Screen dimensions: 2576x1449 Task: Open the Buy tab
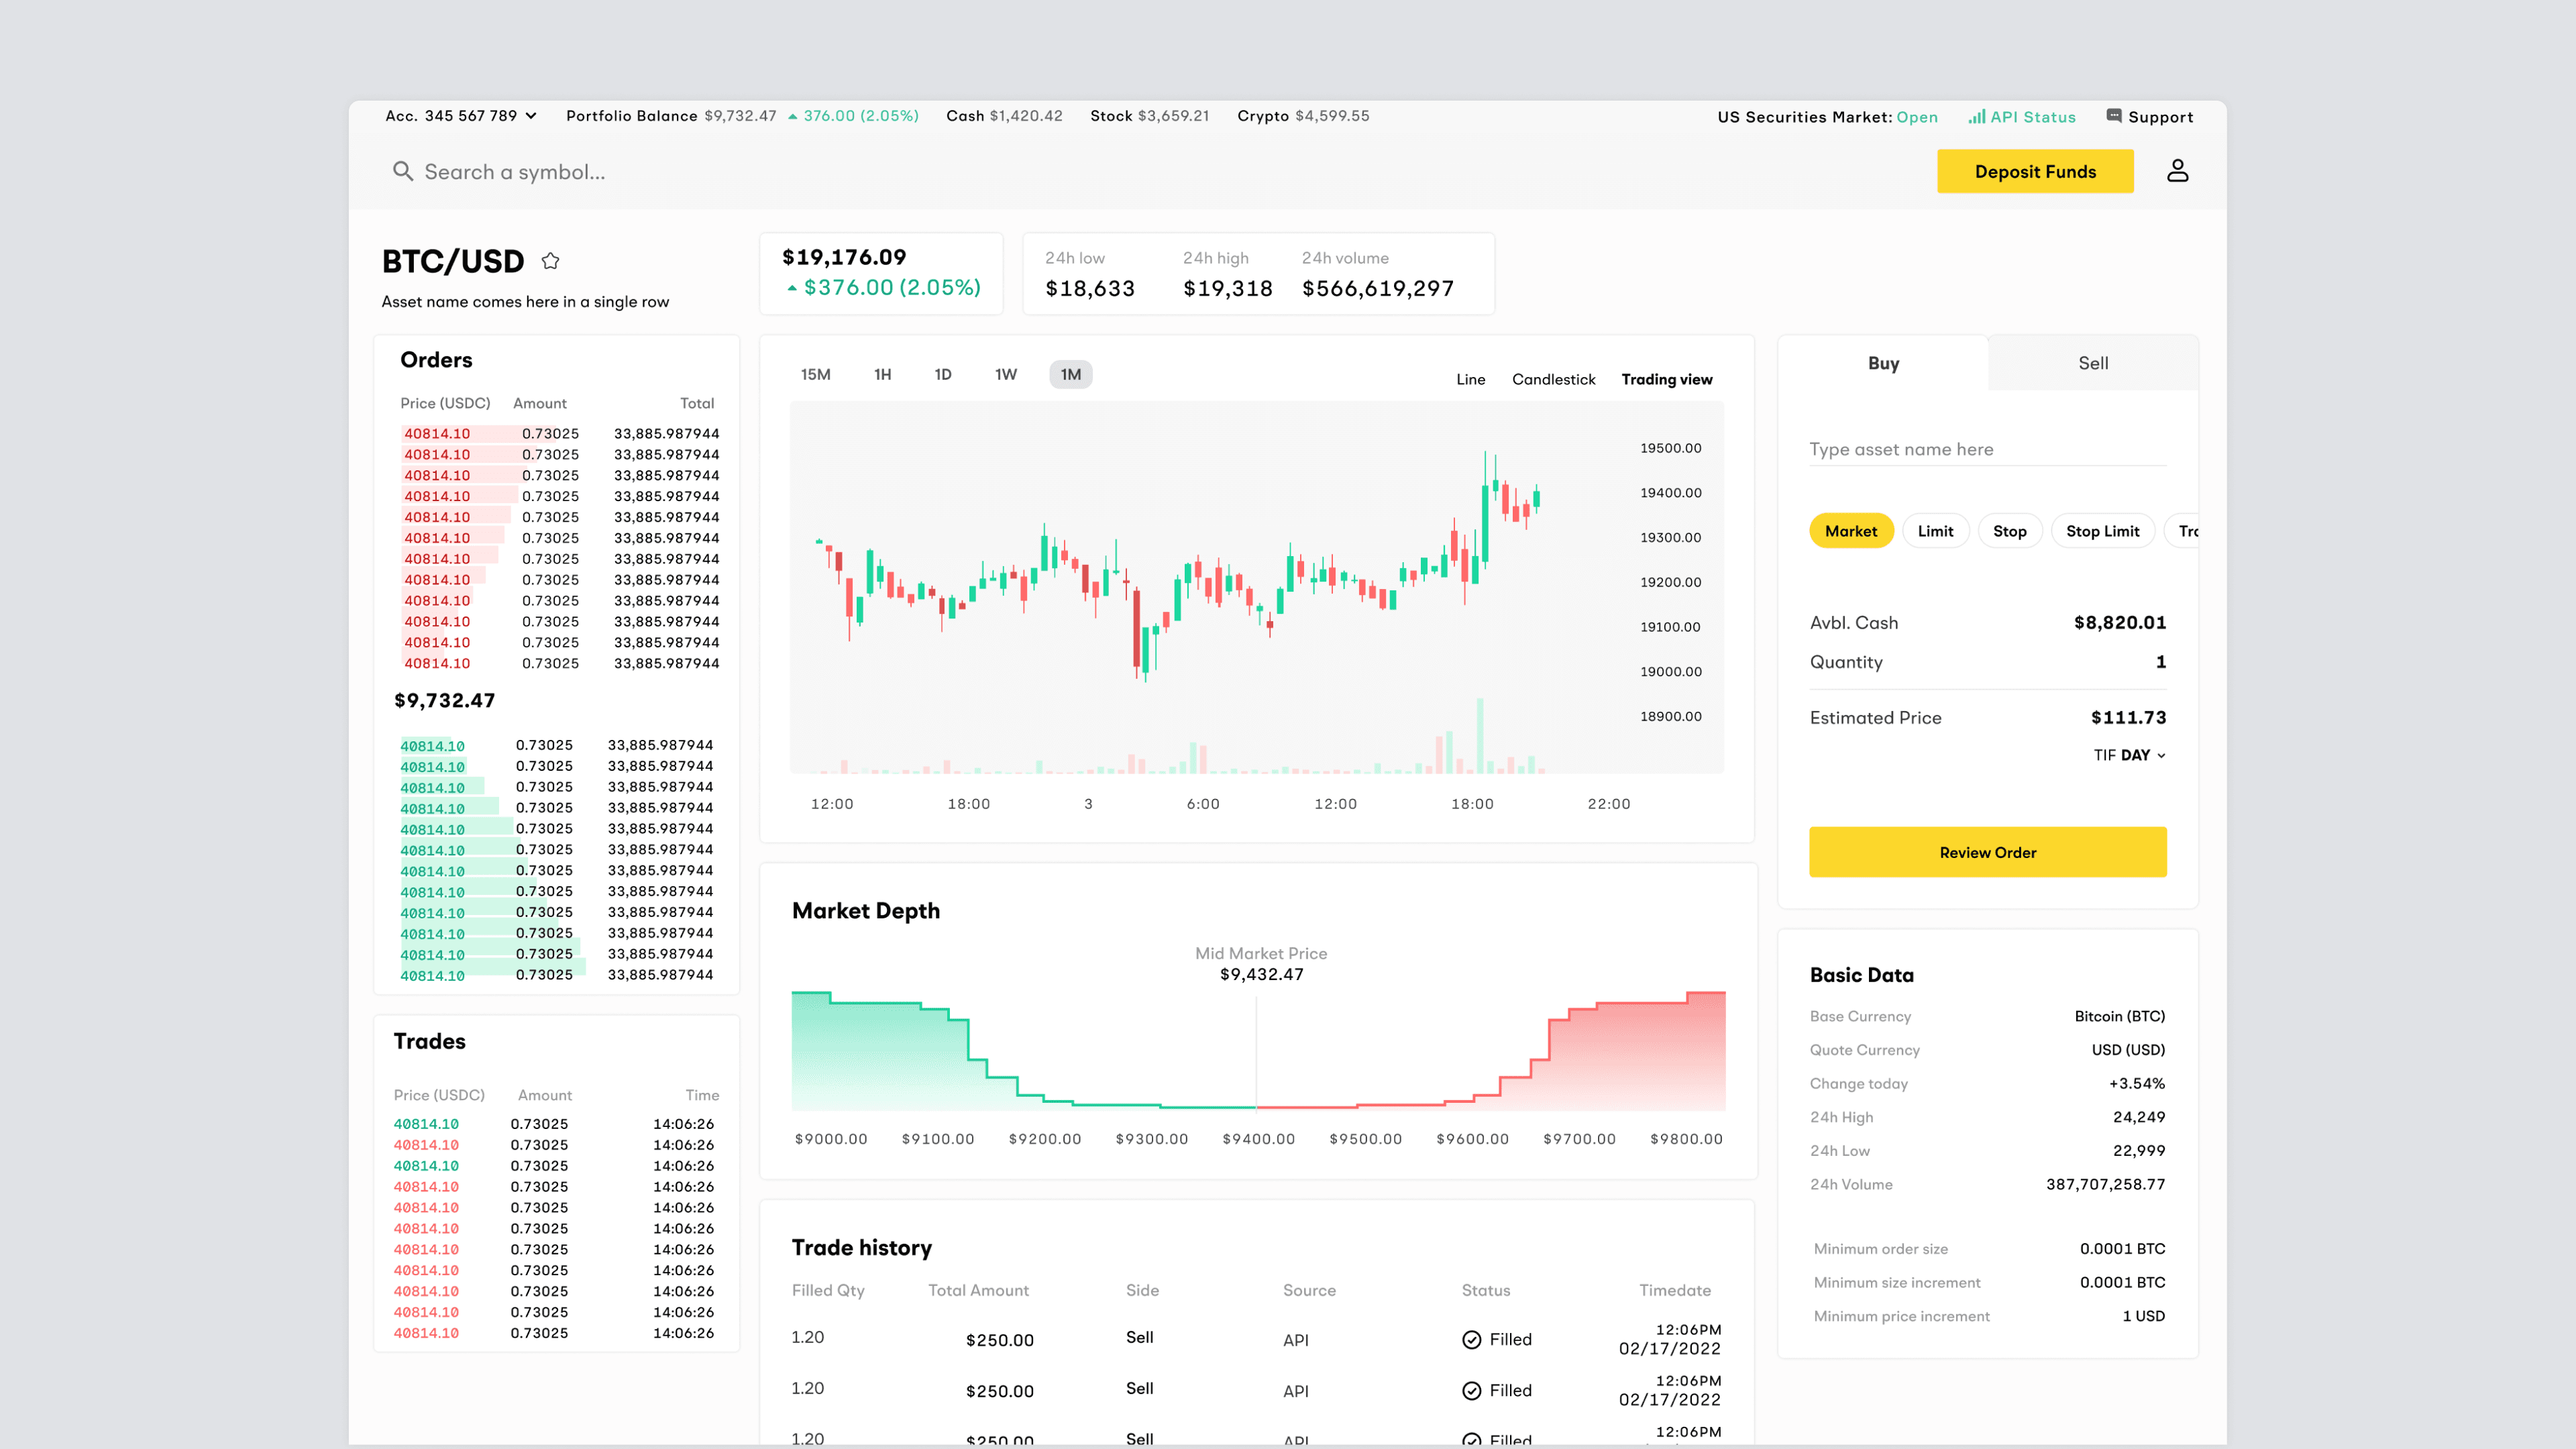1883,363
